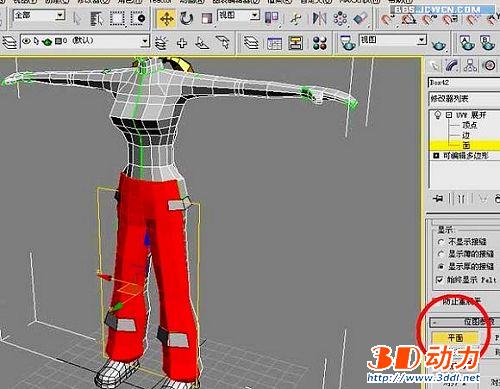This screenshot has width=500, height=389.
Task: Click the pivot point center icon
Action: click(272, 18)
